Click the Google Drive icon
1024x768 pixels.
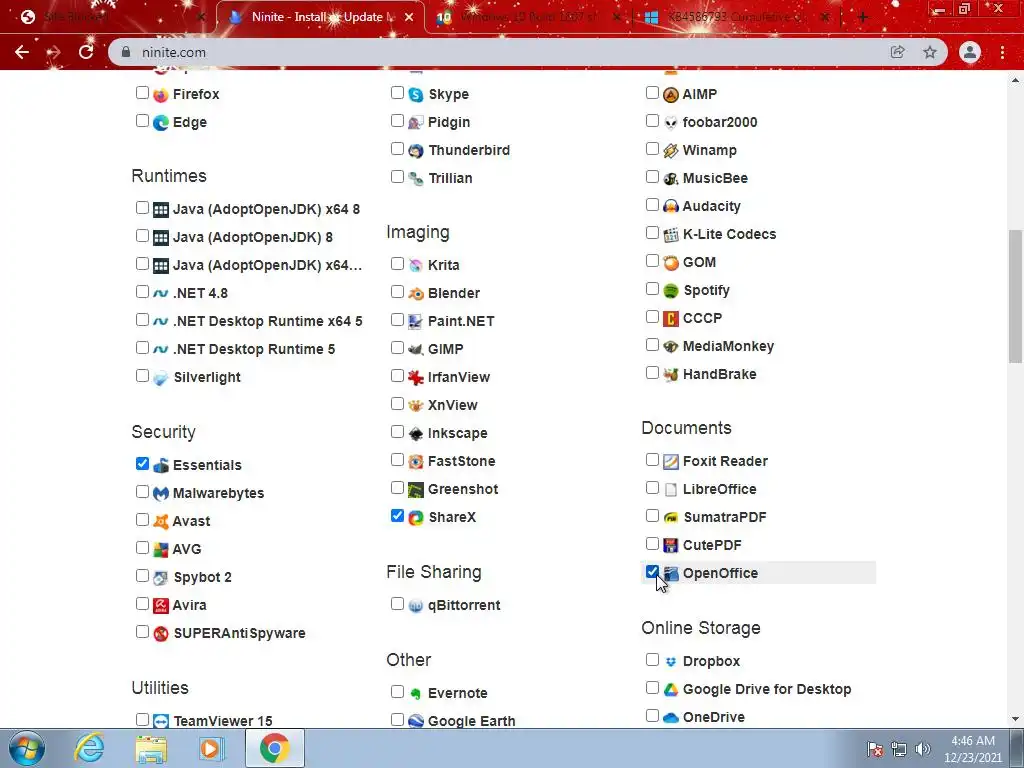(x=671, y=690)
